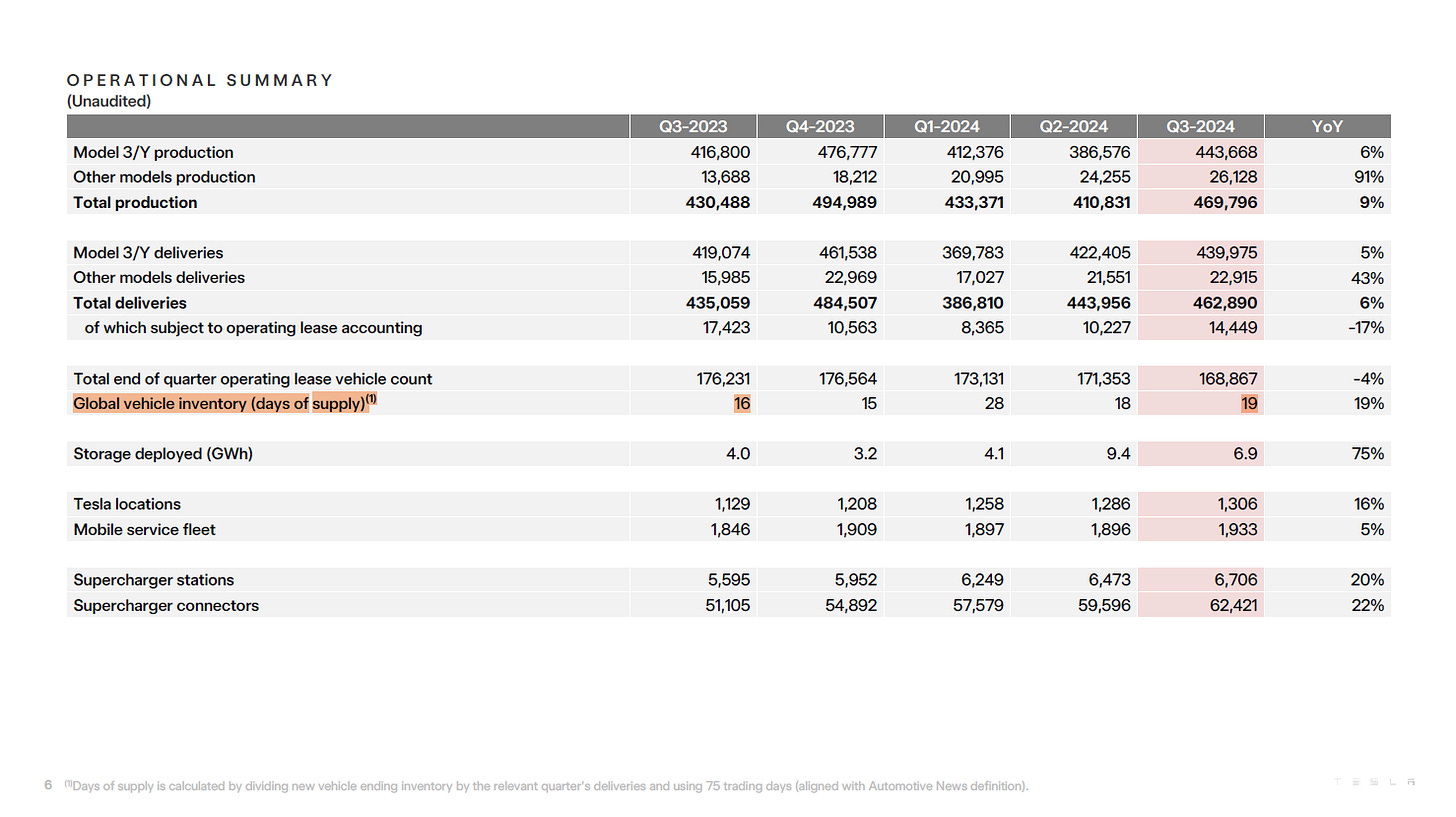
Task: Click Q3-2023 Tesla locations value 1,129
Action: pyautogui.click(x=731, y=504)
